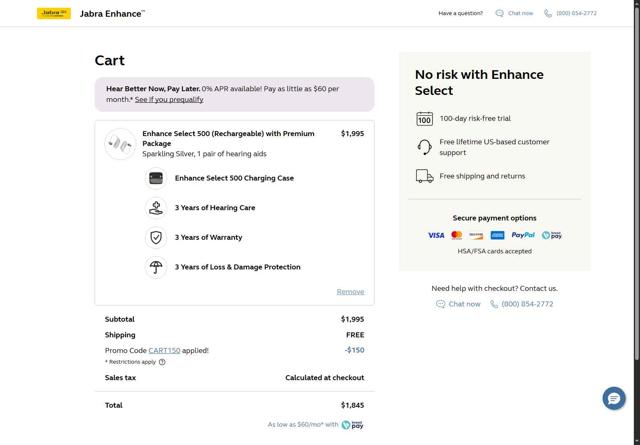The image size is (640, 445).
Task: Click the Bread Pay logo below the total
Action: tap(352, 425)
